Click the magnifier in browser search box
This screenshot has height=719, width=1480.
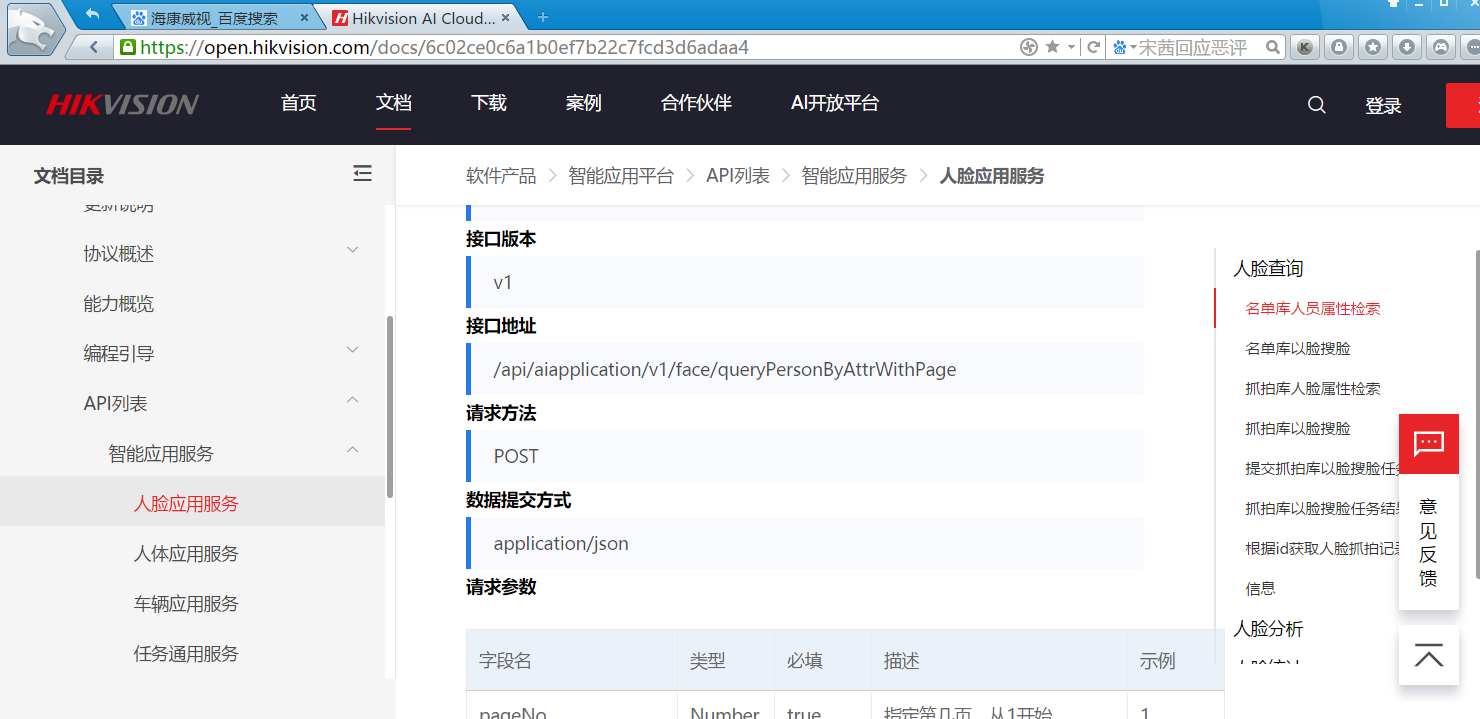coord(1273,47)
